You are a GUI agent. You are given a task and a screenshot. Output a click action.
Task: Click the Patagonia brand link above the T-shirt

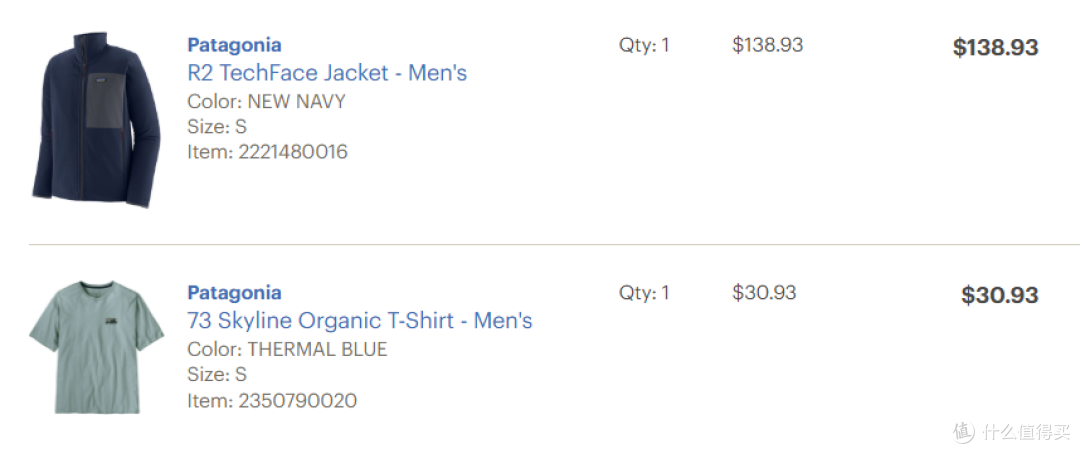[234, 293]
